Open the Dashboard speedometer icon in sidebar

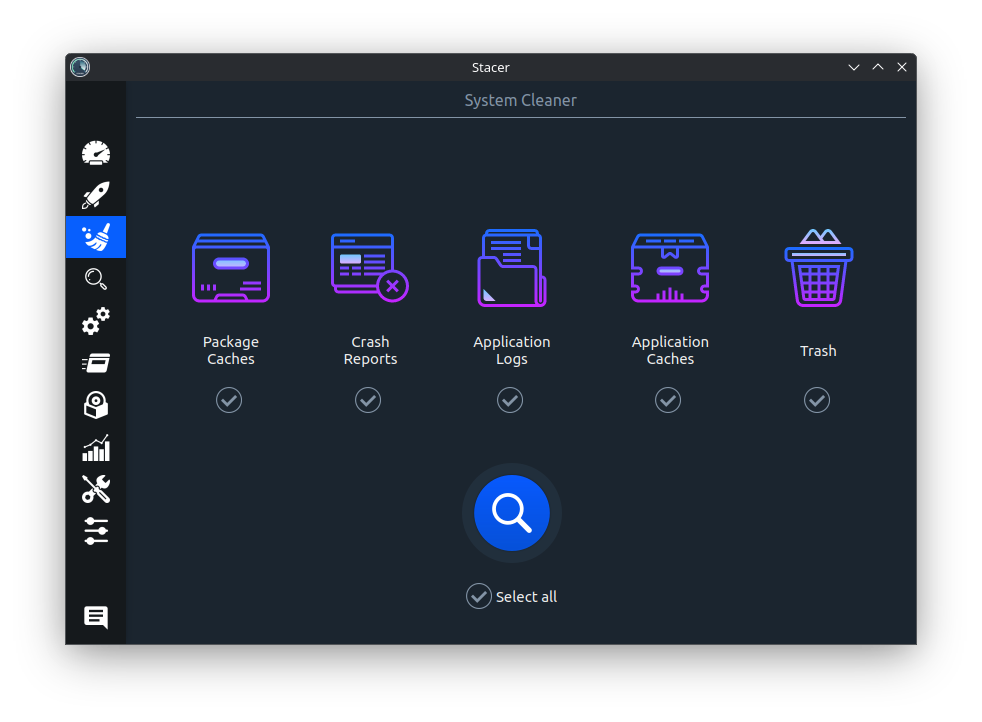(x=96, y=153)
